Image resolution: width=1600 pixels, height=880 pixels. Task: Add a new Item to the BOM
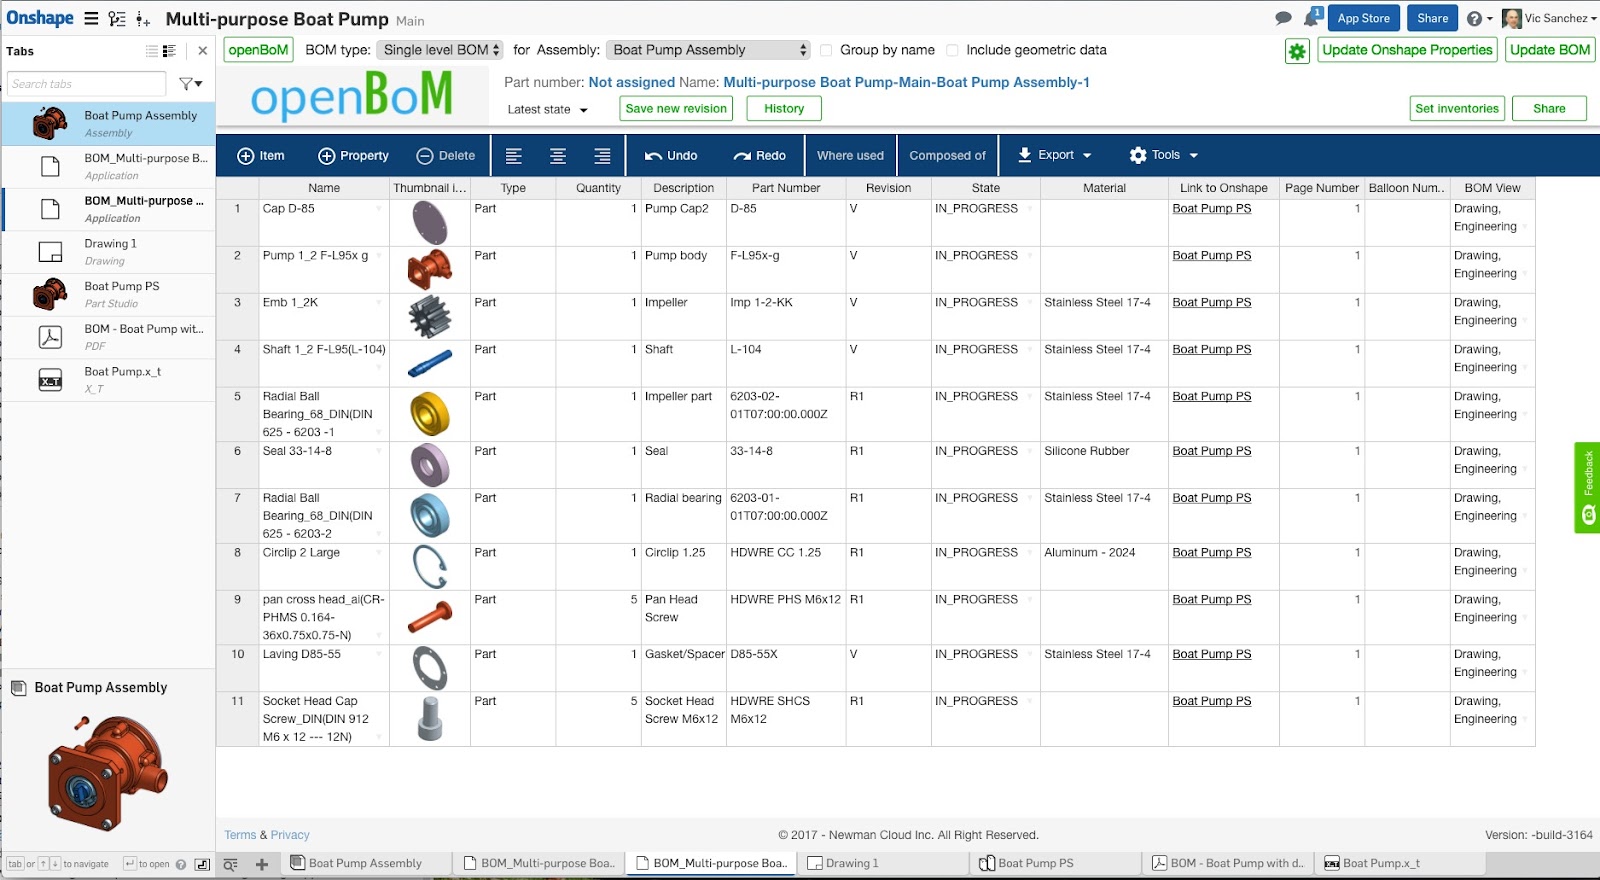point(260,156)
